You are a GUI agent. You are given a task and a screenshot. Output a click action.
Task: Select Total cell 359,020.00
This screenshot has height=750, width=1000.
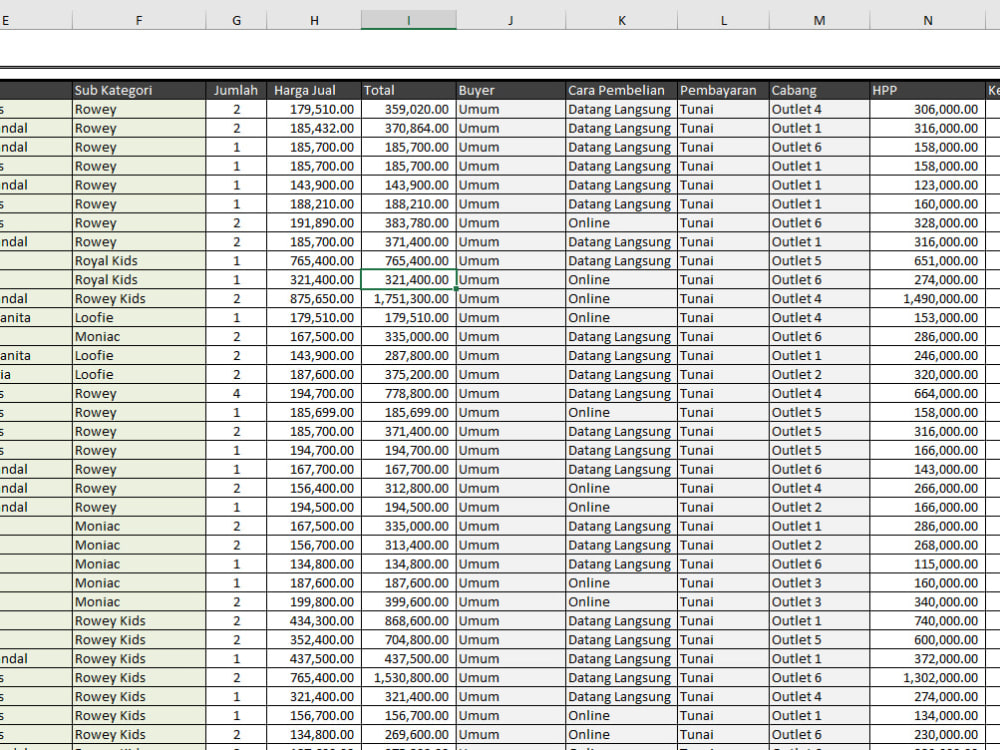point(409,109)
